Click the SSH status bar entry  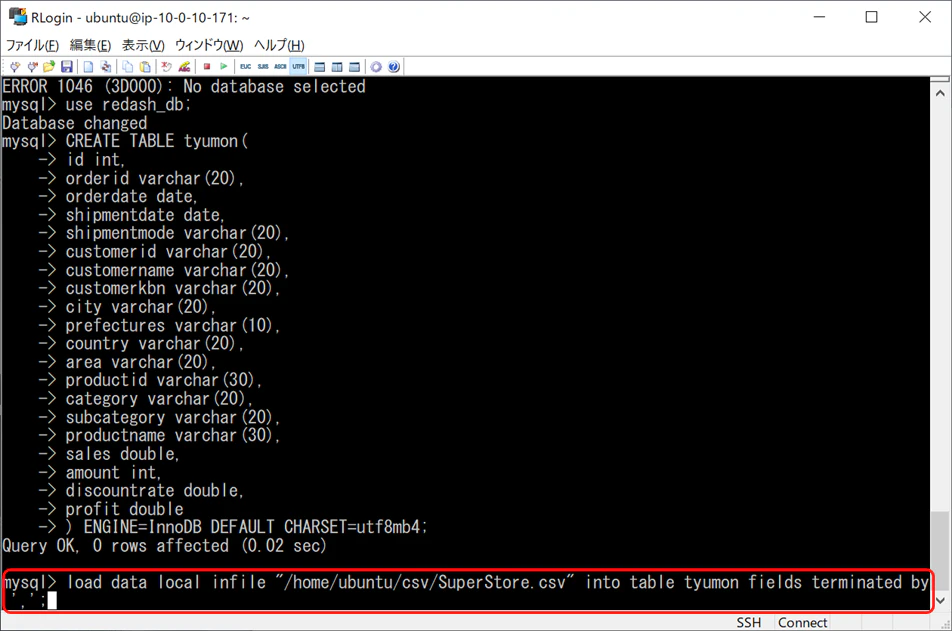click(749, 622)
